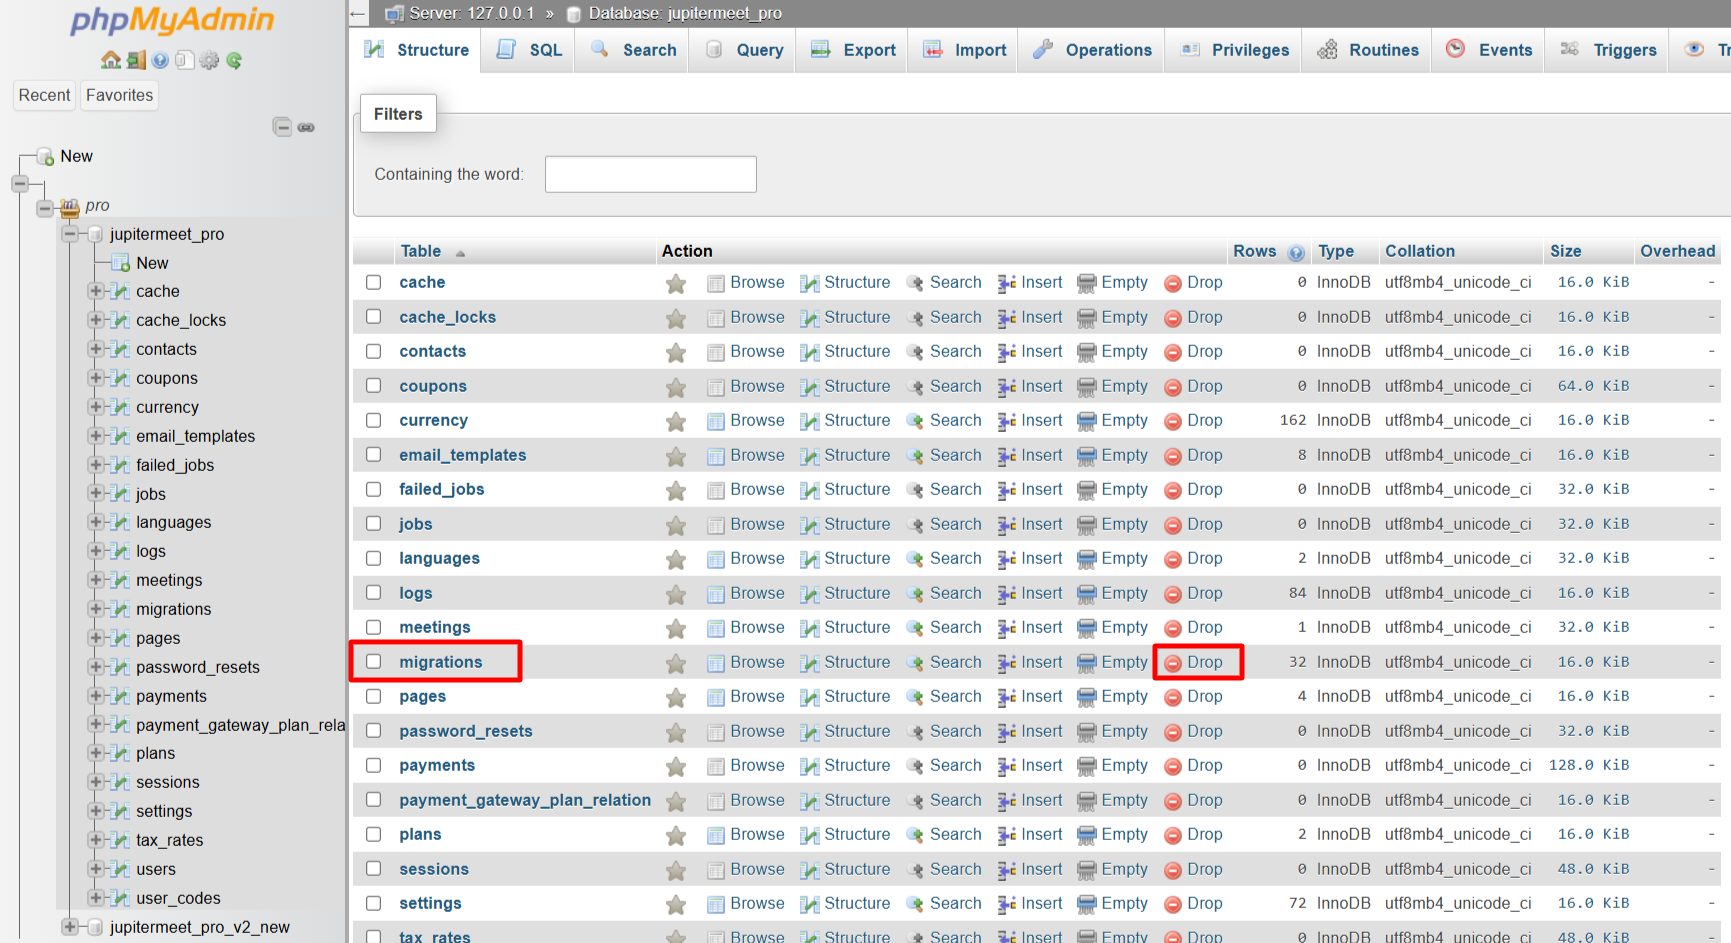Click the Recent tables button
This screenshot has width=1731, height=943.
pos(44,95)
